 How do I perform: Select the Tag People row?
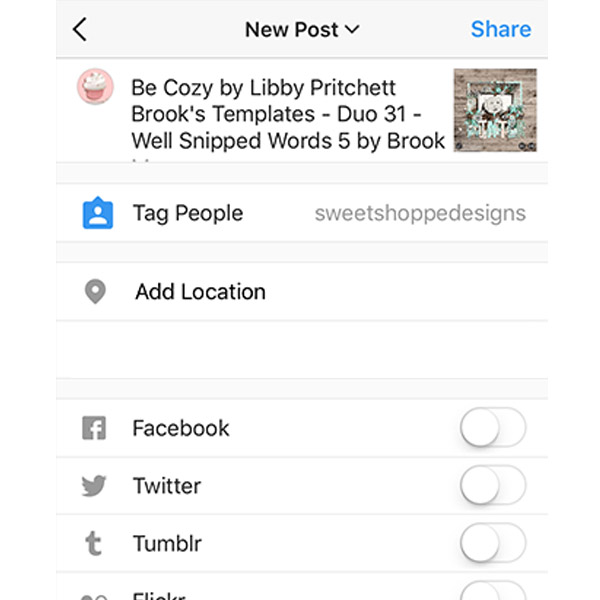click(x=302, y=213)
